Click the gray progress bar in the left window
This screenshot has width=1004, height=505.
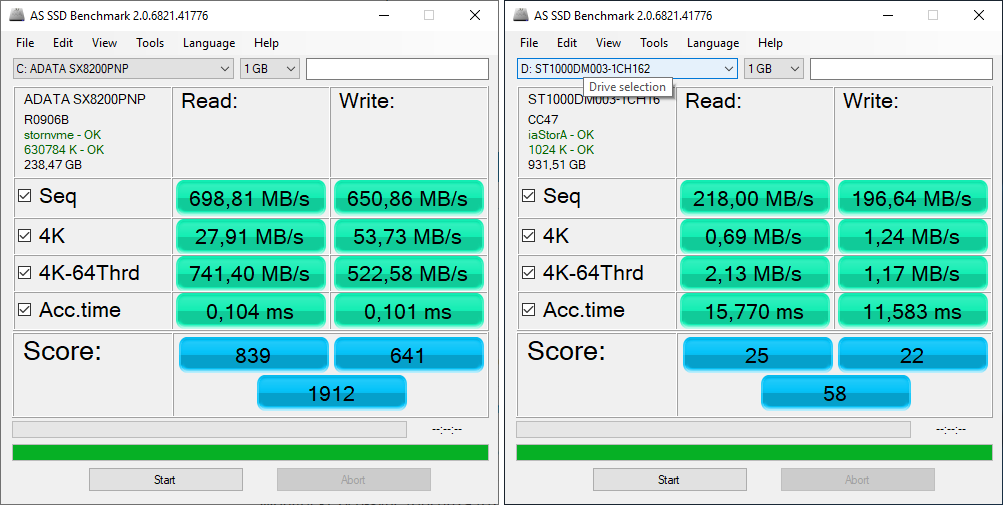pos(209,429)
